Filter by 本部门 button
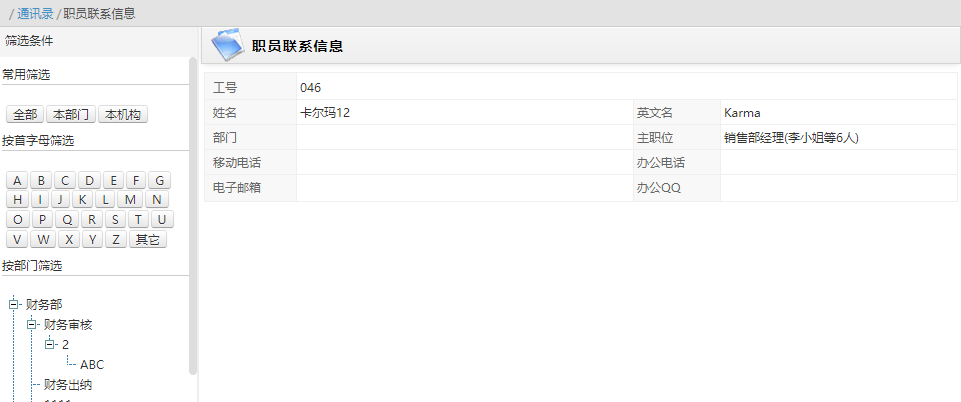This screenshot has width=961, height=402. [x=70, y=115]
